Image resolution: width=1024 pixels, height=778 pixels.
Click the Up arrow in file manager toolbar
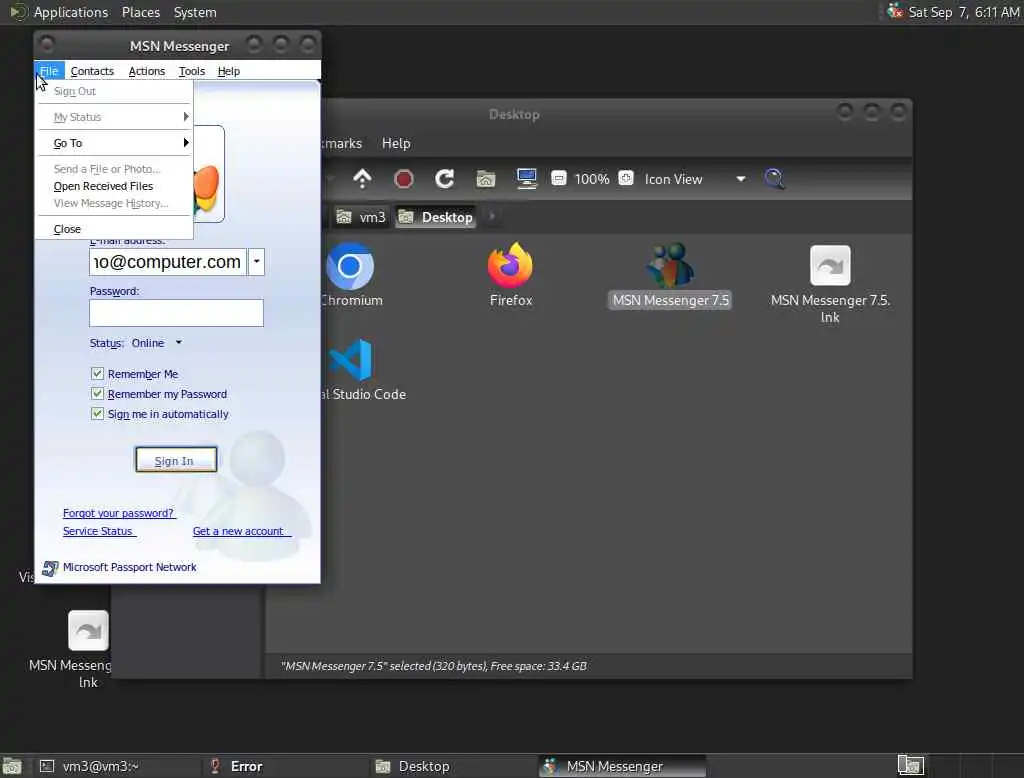[362, 178]
